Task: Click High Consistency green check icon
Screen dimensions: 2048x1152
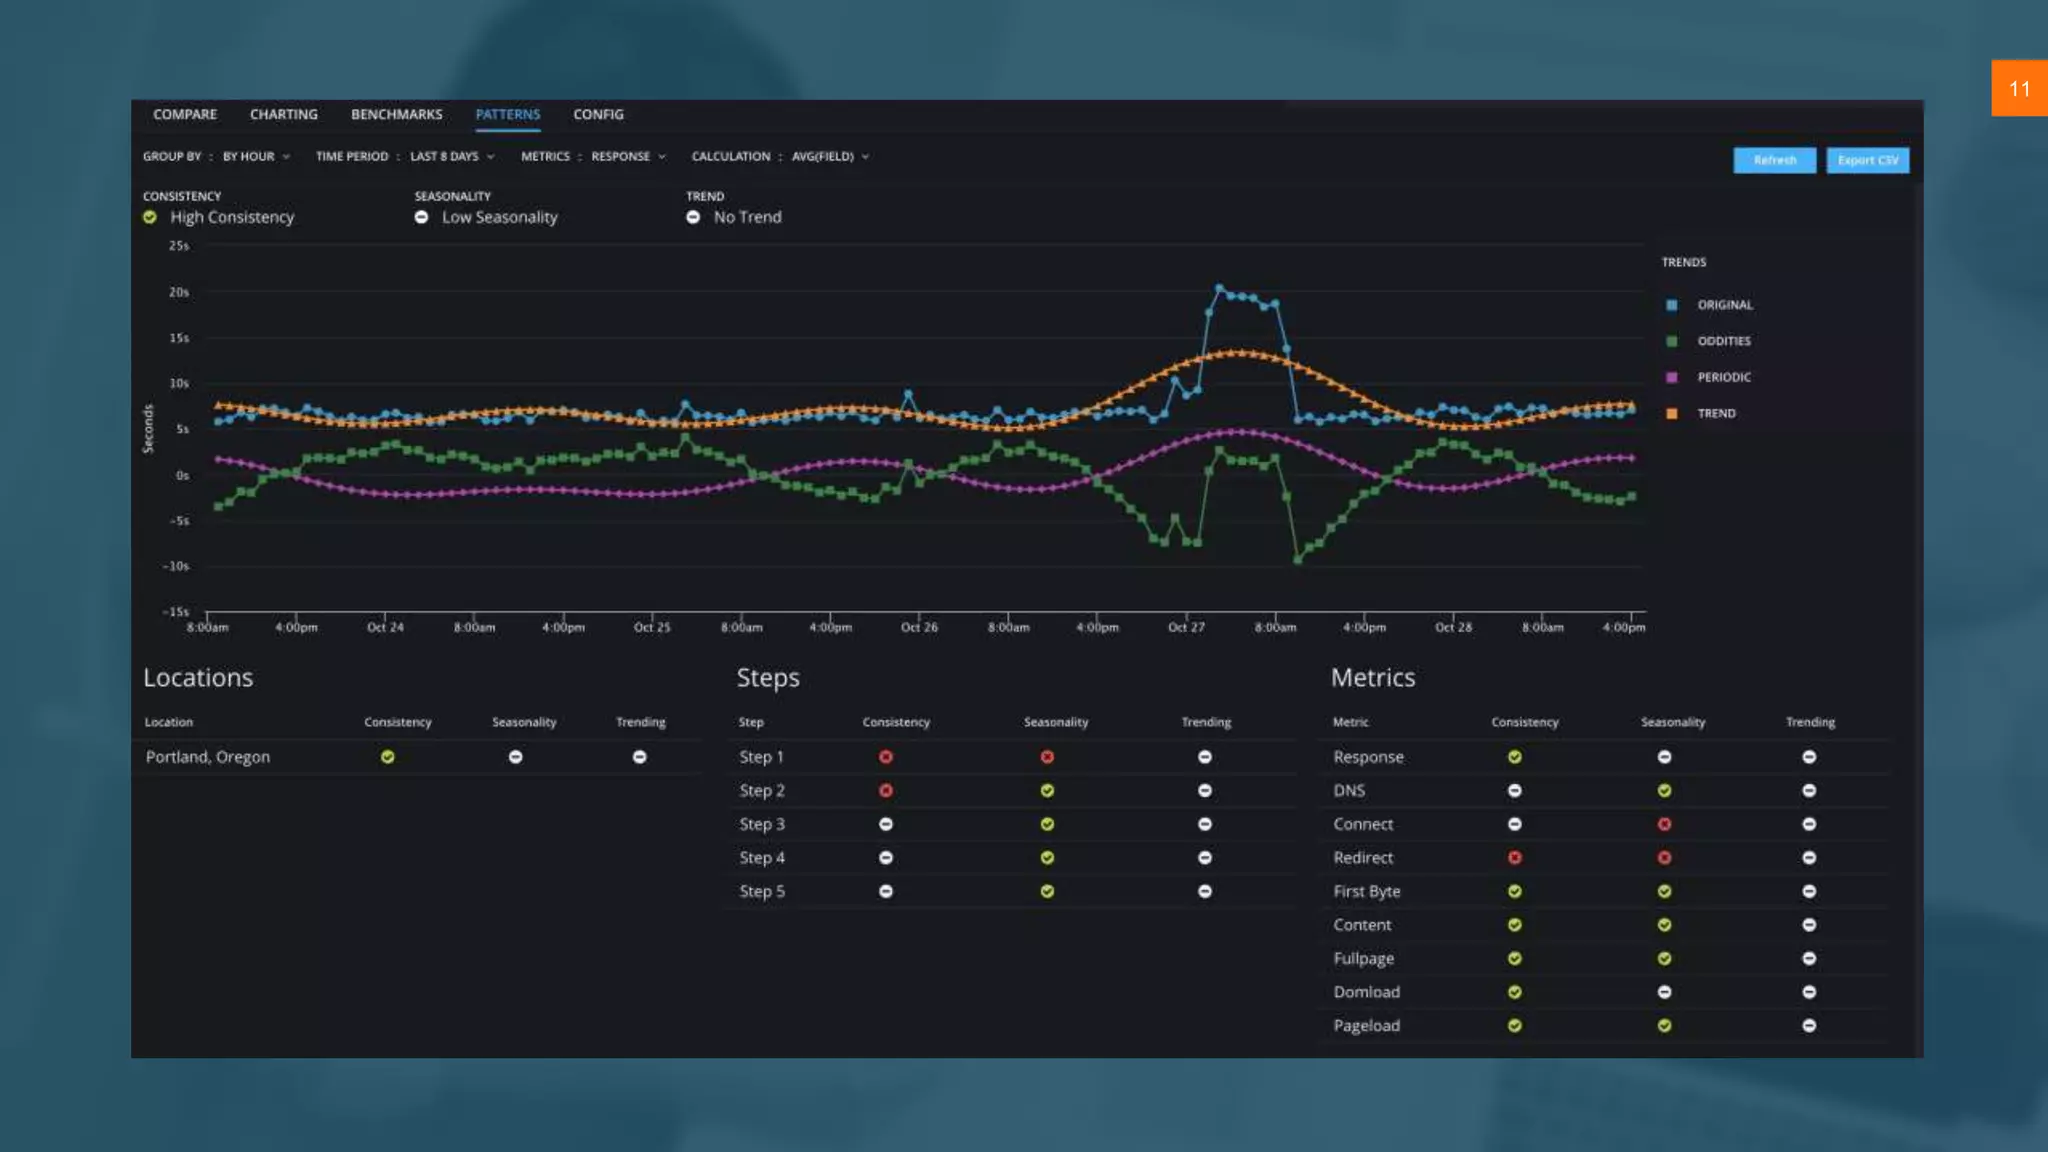Action: (x=150, y=217)
